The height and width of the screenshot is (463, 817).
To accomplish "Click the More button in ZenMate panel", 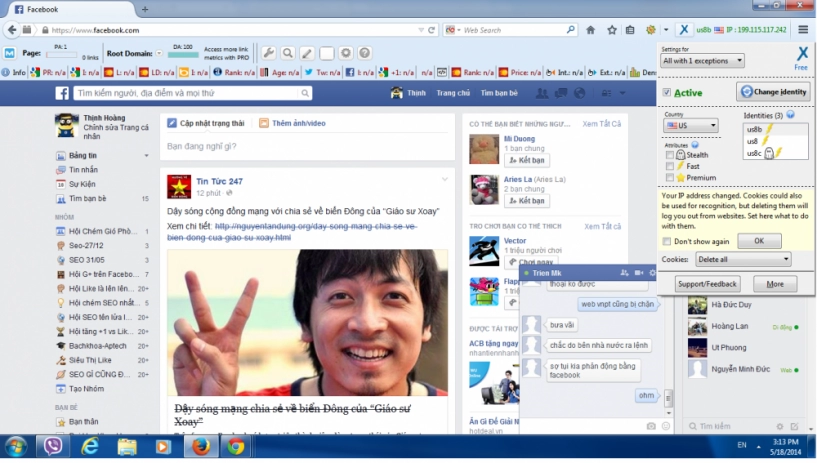I will tap(775, 284).
